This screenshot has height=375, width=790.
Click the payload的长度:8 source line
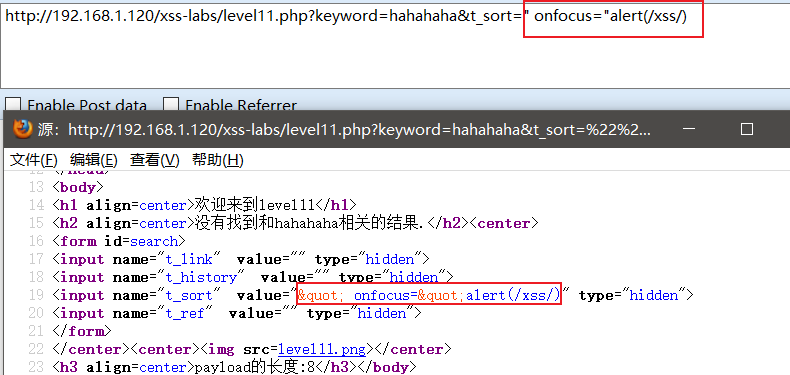pos(234,367)
